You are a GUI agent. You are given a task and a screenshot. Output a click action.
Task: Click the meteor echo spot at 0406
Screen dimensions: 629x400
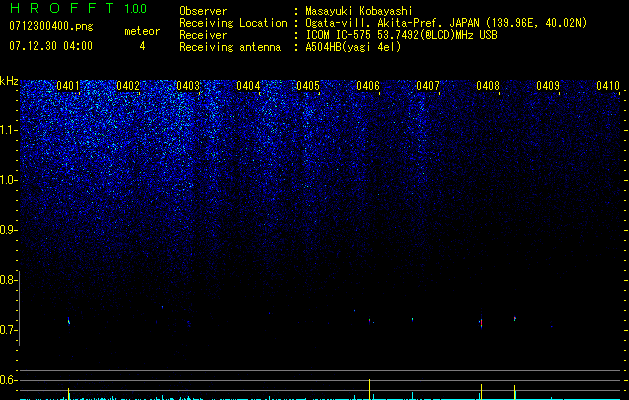(x=369, y=321)
